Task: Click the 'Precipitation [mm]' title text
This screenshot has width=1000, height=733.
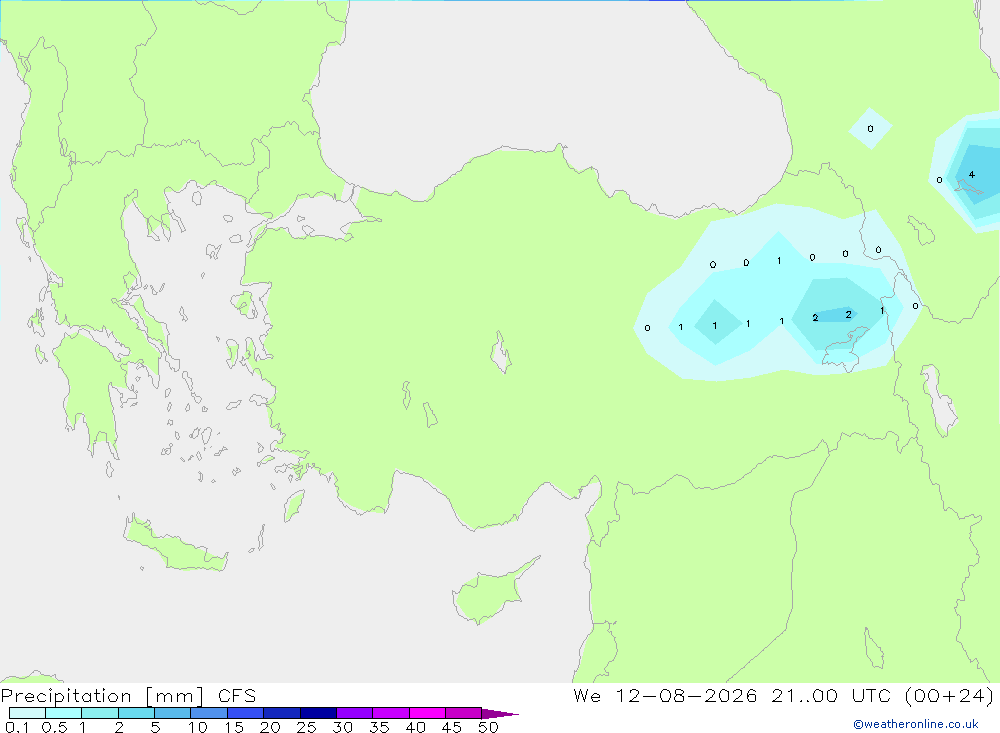Action: click(x=102, y=696)
